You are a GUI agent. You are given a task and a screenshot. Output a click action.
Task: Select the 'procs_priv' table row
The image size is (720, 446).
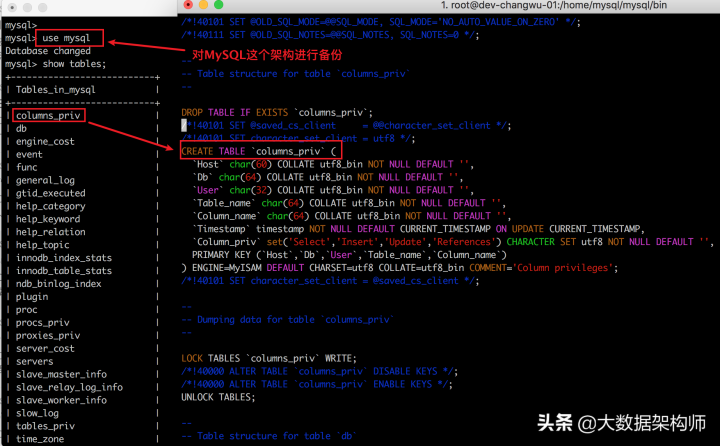pyautogui.click(x=43, y=322)
